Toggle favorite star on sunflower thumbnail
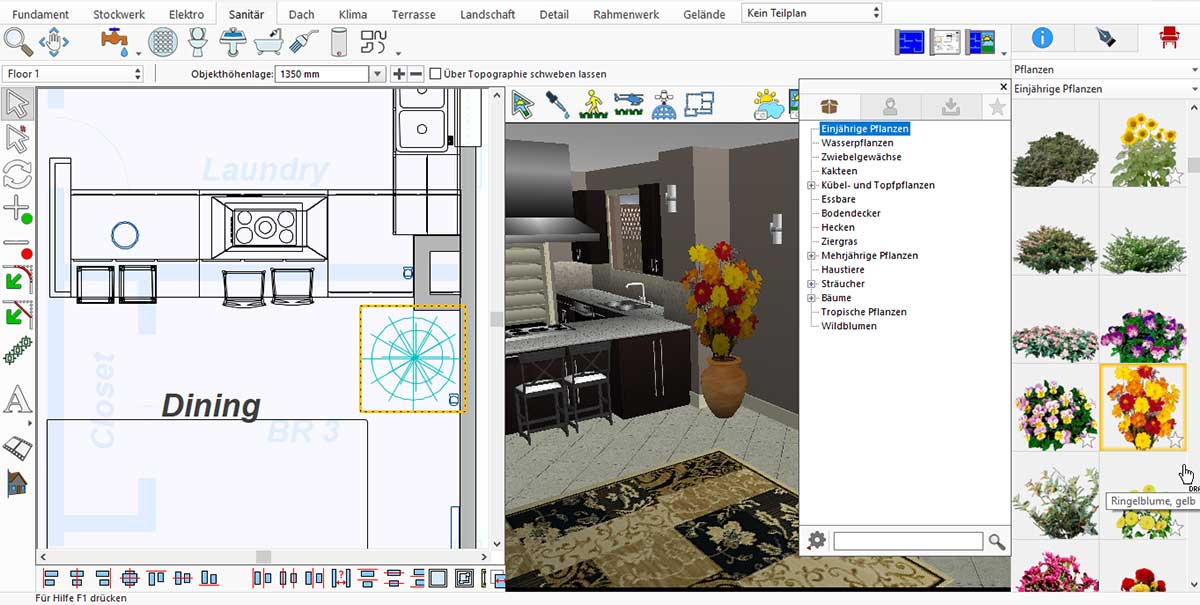Image resolution: width=1200 pixels, height=605 pixels. click(x=1176, y=177)
